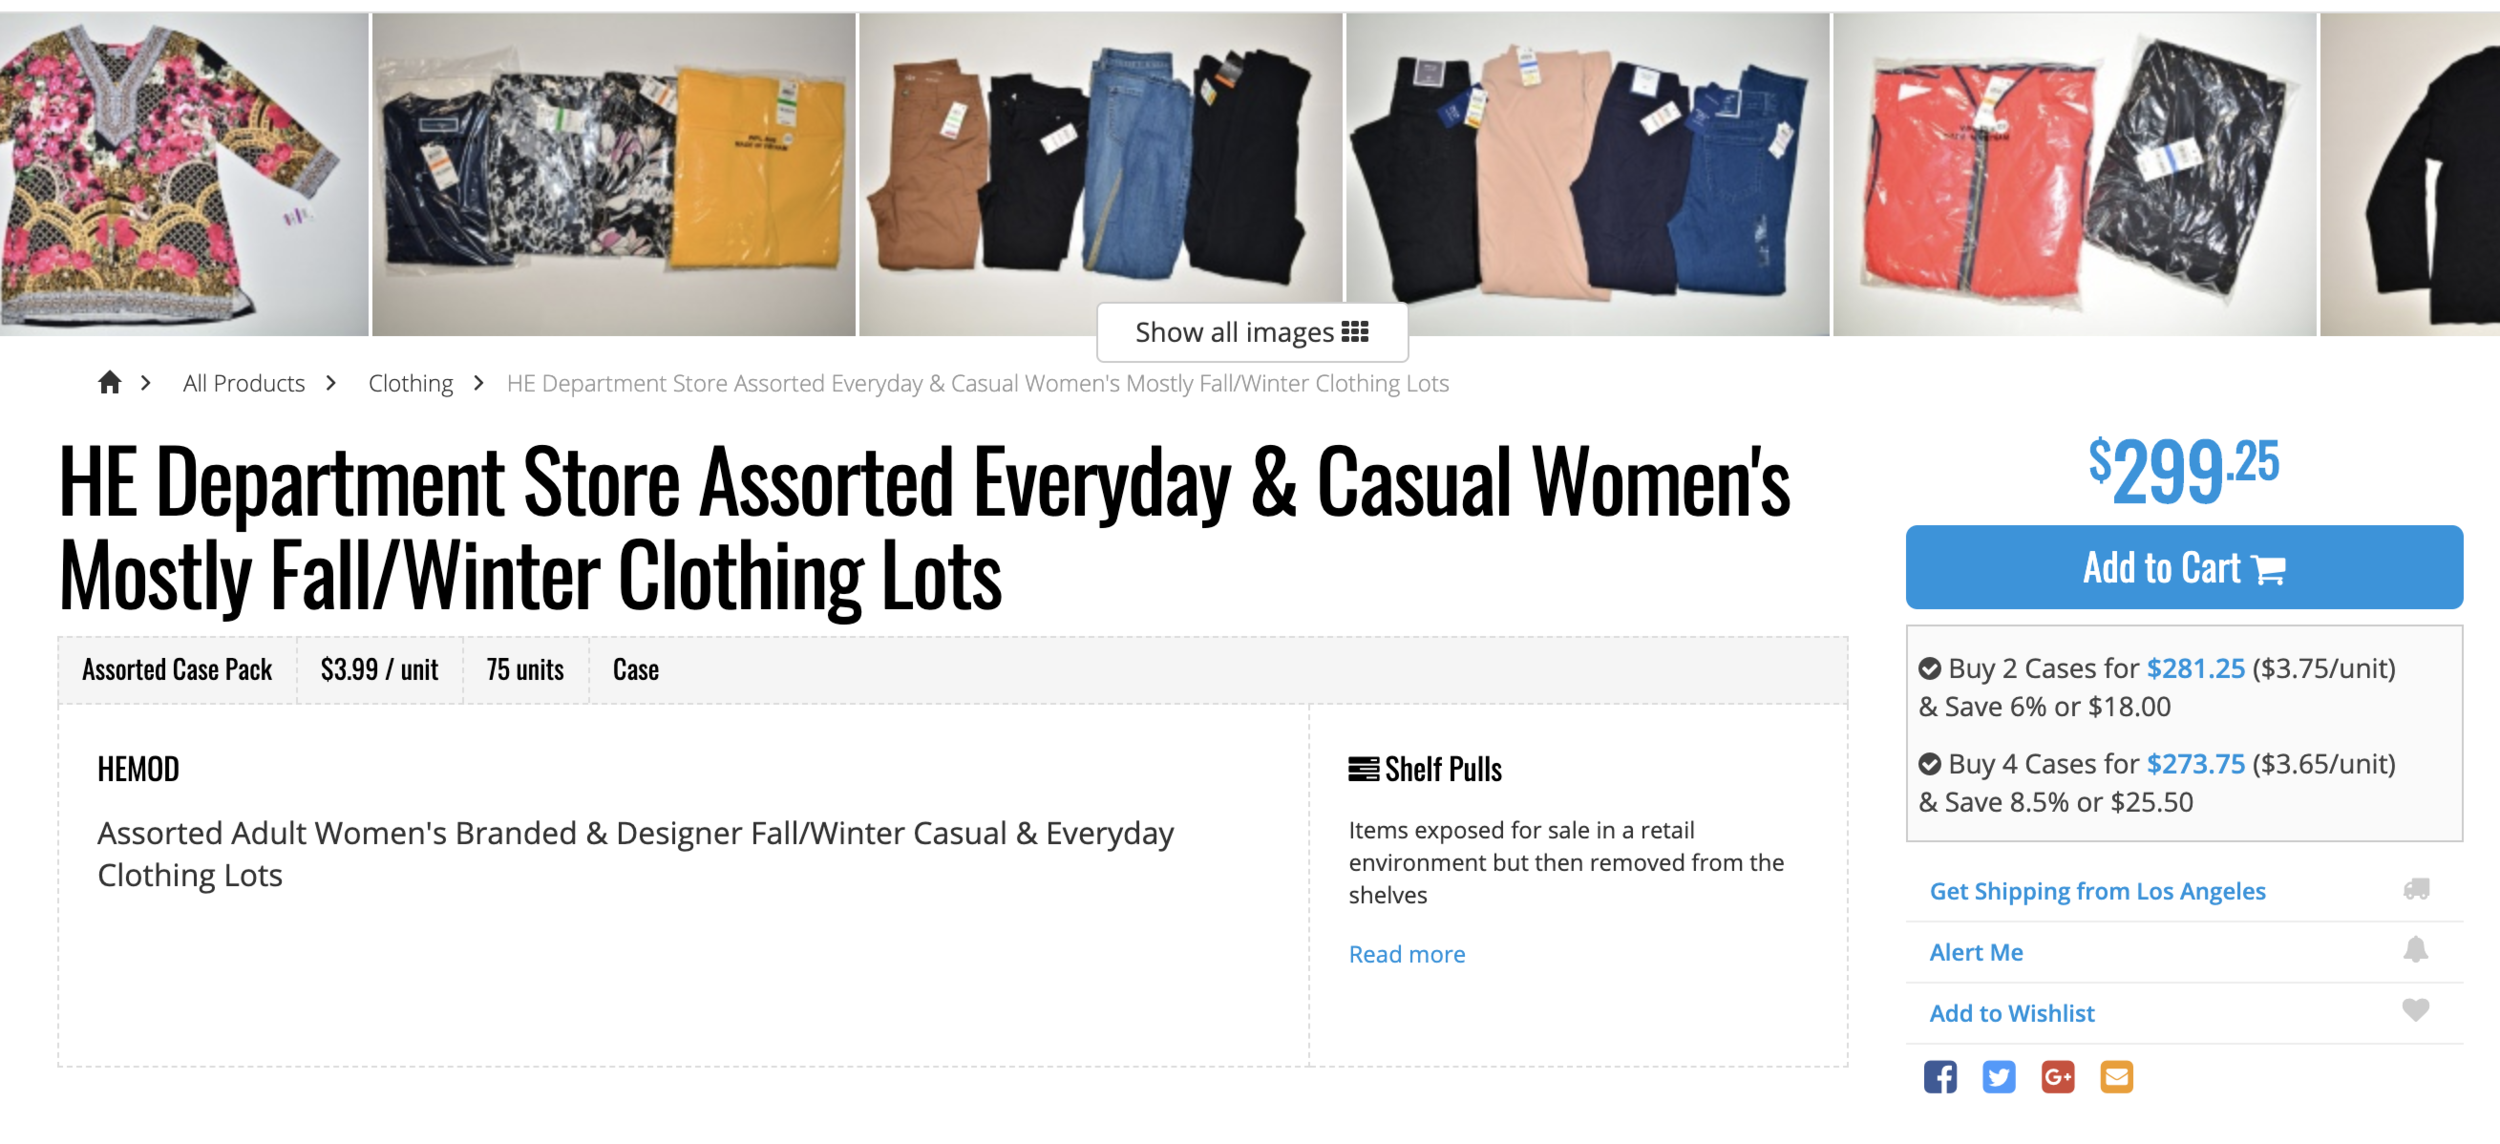Select the Buy 4 Cases offer checkmark

pyautogui.click(x=1930, y=764)
